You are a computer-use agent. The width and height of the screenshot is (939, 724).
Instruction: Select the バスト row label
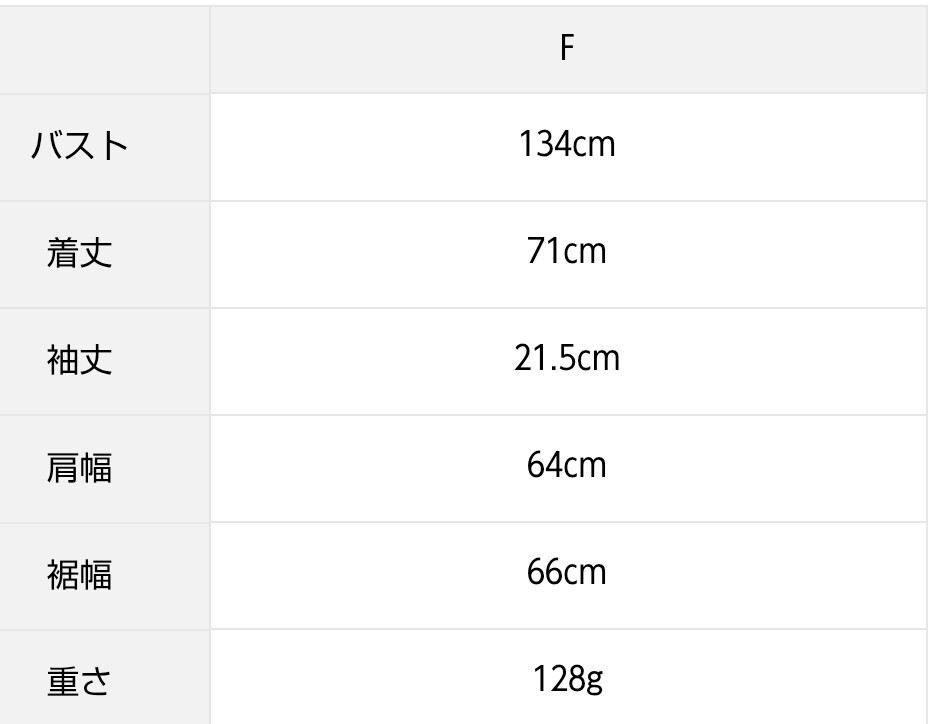point(79,147)
